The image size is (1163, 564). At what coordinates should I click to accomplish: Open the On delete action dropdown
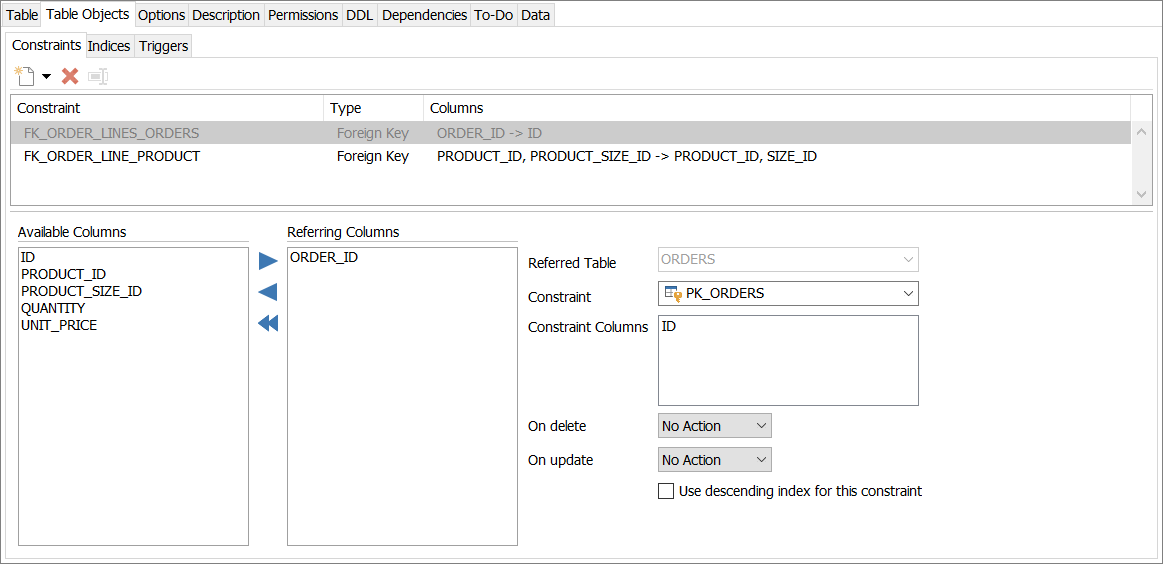click(761, 426)
